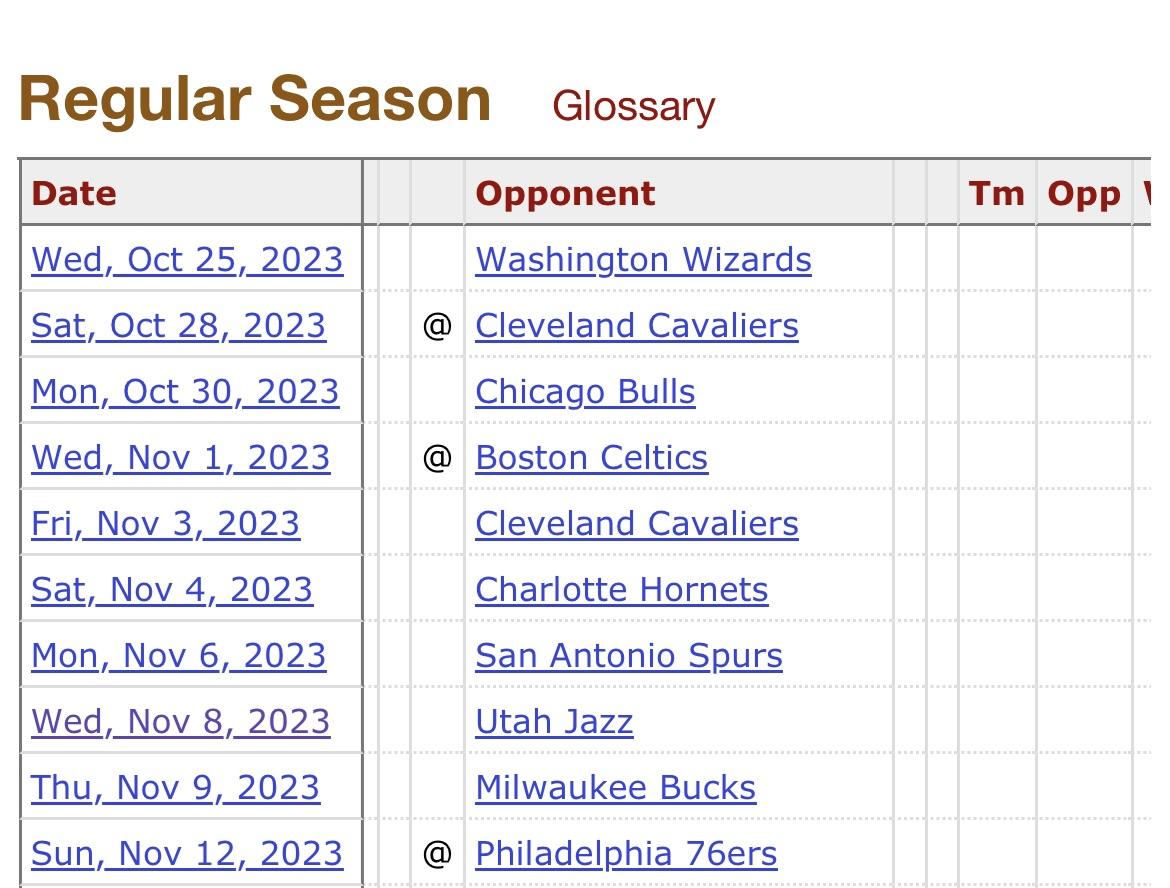Select the Charlotte Hornets link
Image resolution: width=1170 pixels, height=888 pixels.
click(x=621, y=590)
